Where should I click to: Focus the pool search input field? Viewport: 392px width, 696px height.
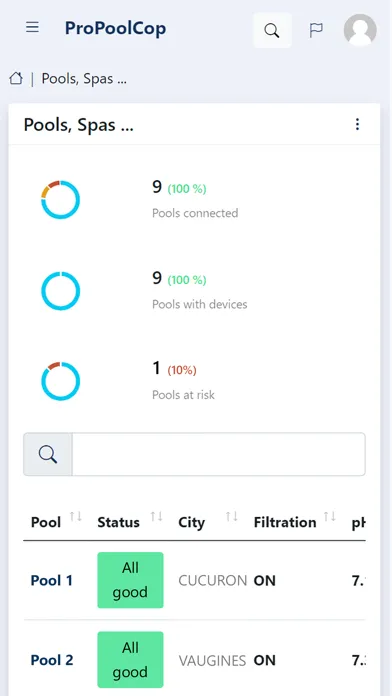point(219,455)
